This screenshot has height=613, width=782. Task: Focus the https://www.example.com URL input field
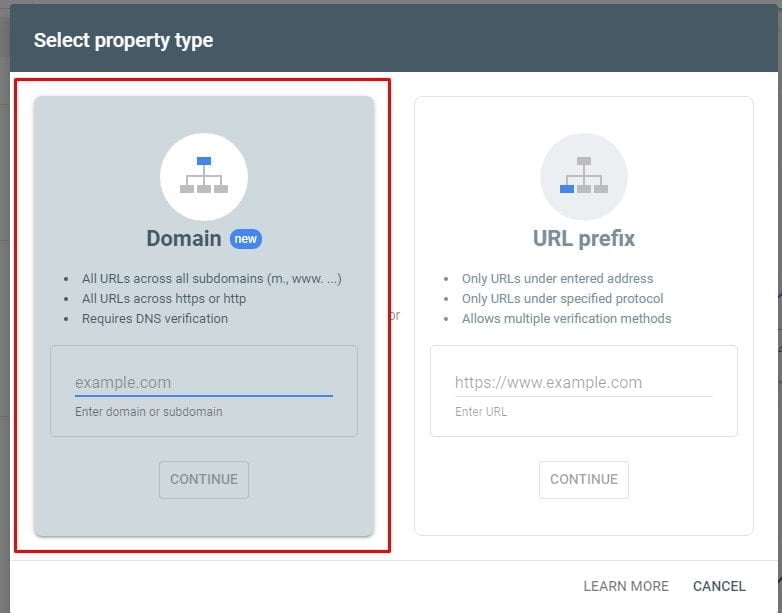pos(584,383)
